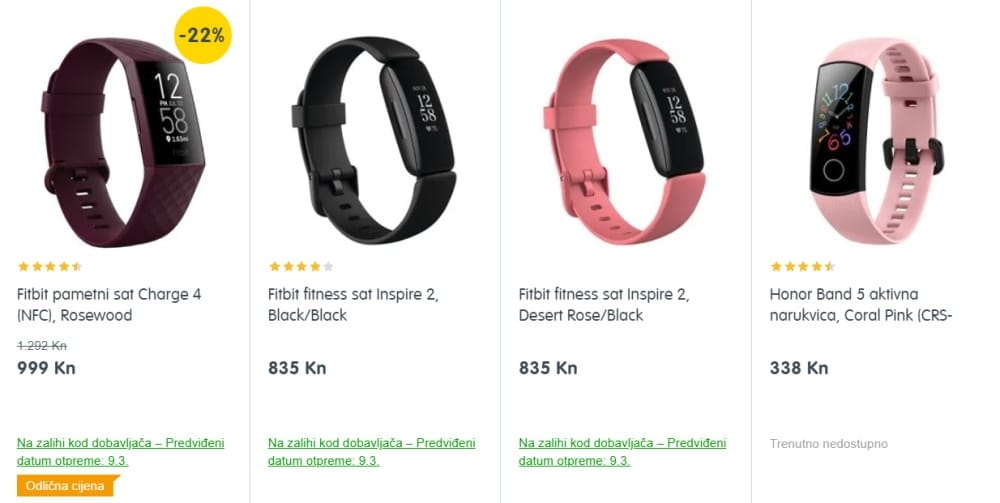Open Fitbit pametni sat Charge 4 title link
Viewport: 1000px width, 503px height.
point(109,305)
